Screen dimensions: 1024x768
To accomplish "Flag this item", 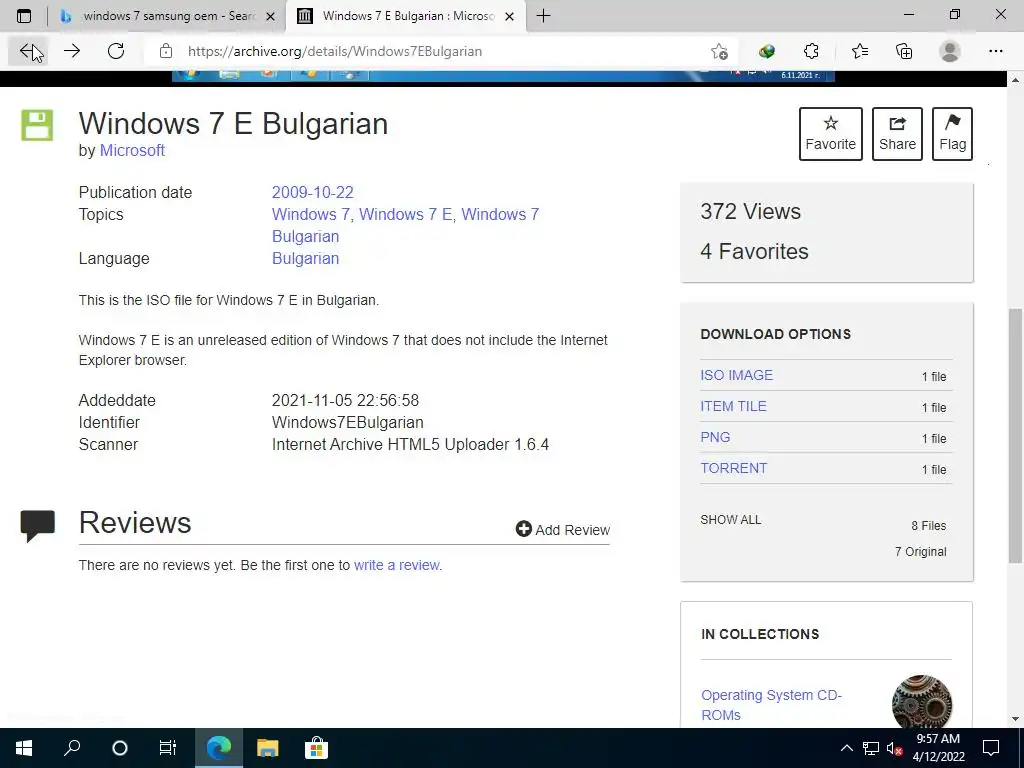I will tap(952, 134).
